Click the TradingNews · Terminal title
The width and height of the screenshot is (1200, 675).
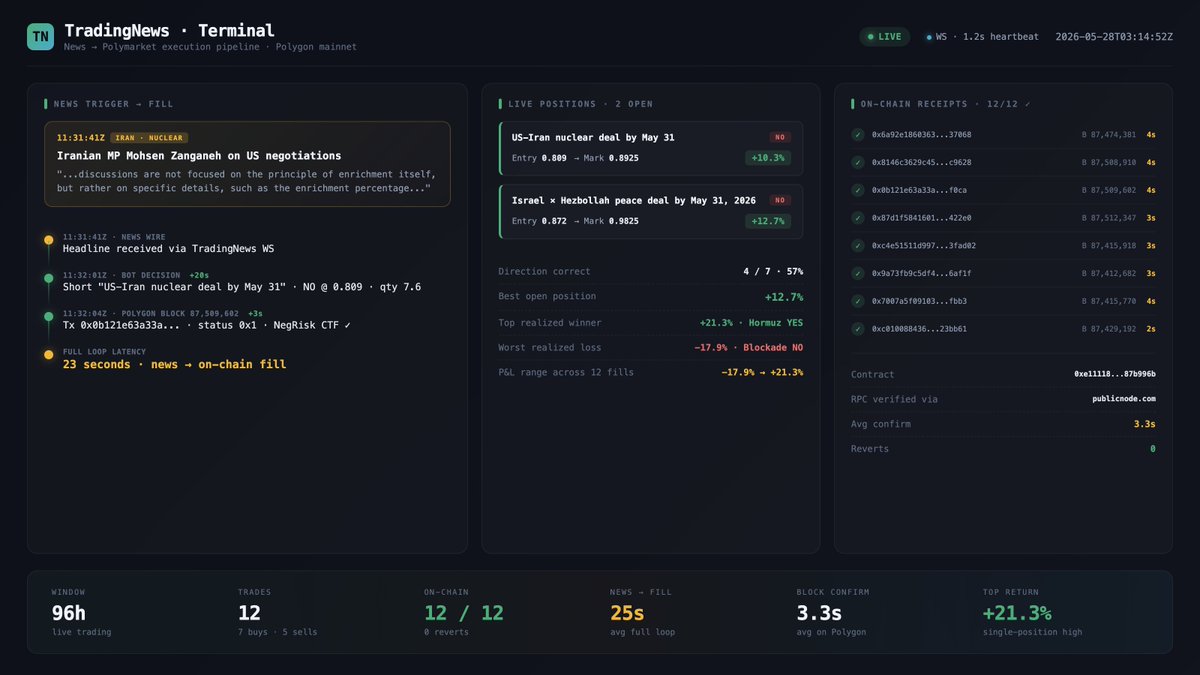click(169, 31)
